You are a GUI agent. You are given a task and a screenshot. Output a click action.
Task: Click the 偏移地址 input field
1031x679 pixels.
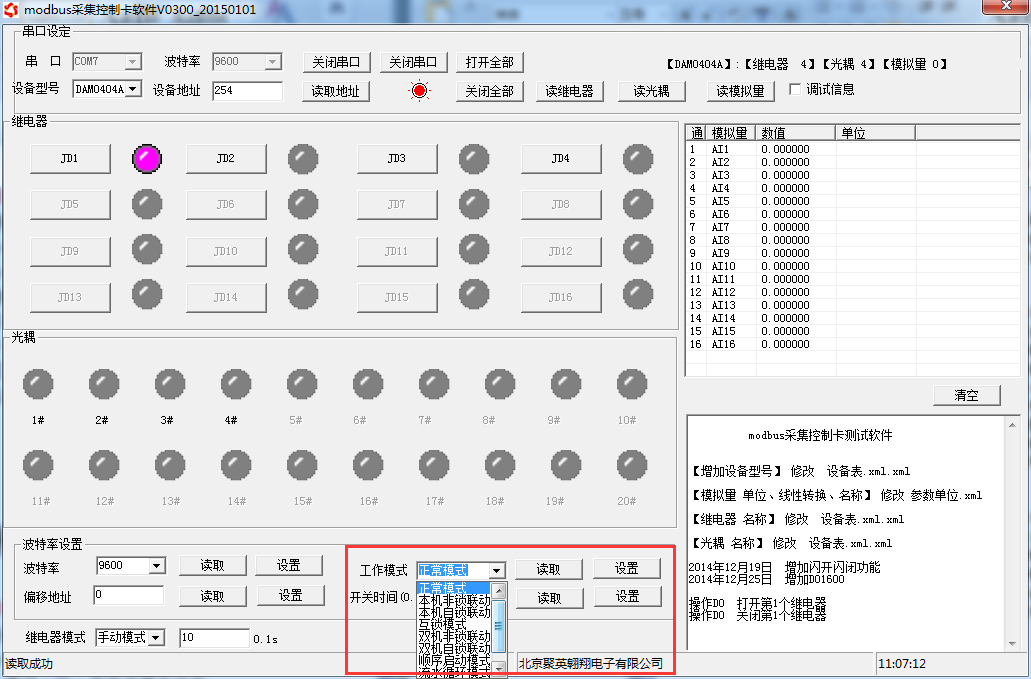click(128, 595)
